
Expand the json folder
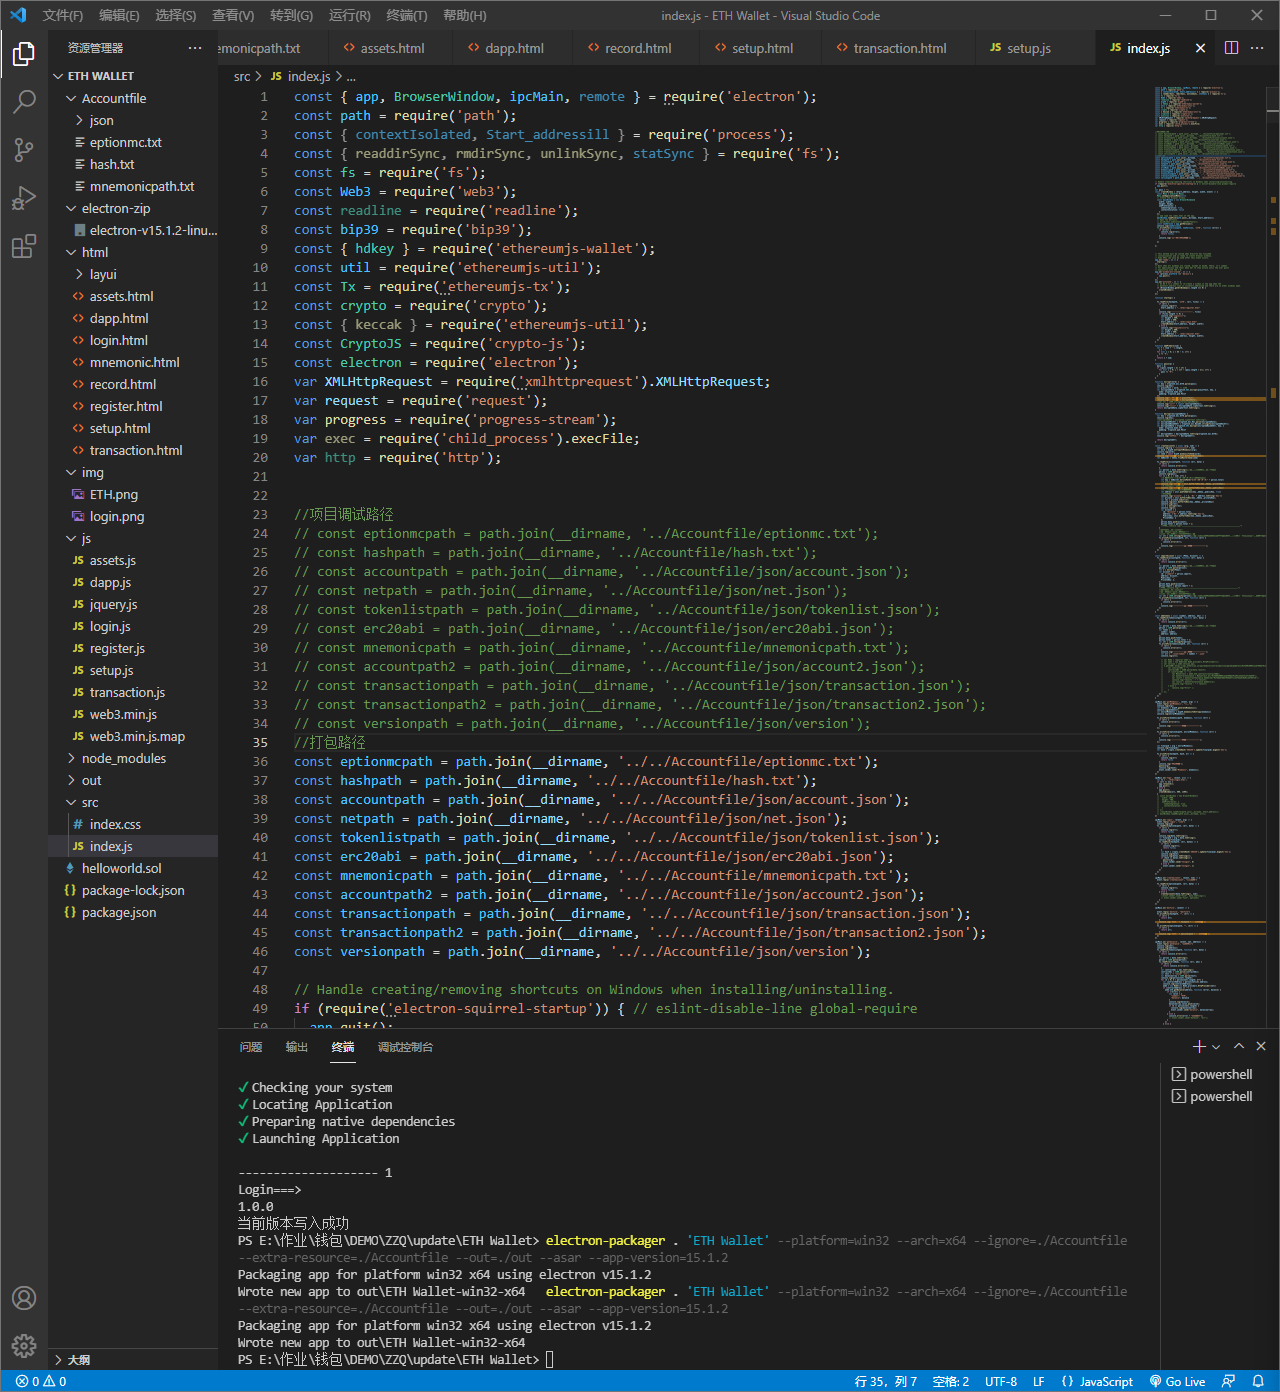point(133,120)
